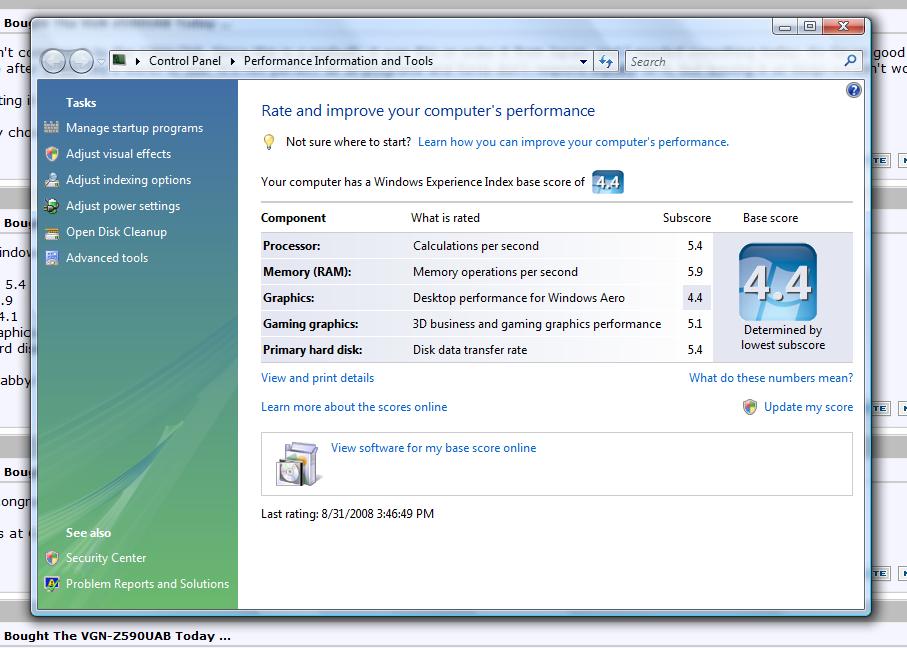Screen dimensions: 907x648
Task: Click the Manage startup programs icon
Action: pos(51,127)
